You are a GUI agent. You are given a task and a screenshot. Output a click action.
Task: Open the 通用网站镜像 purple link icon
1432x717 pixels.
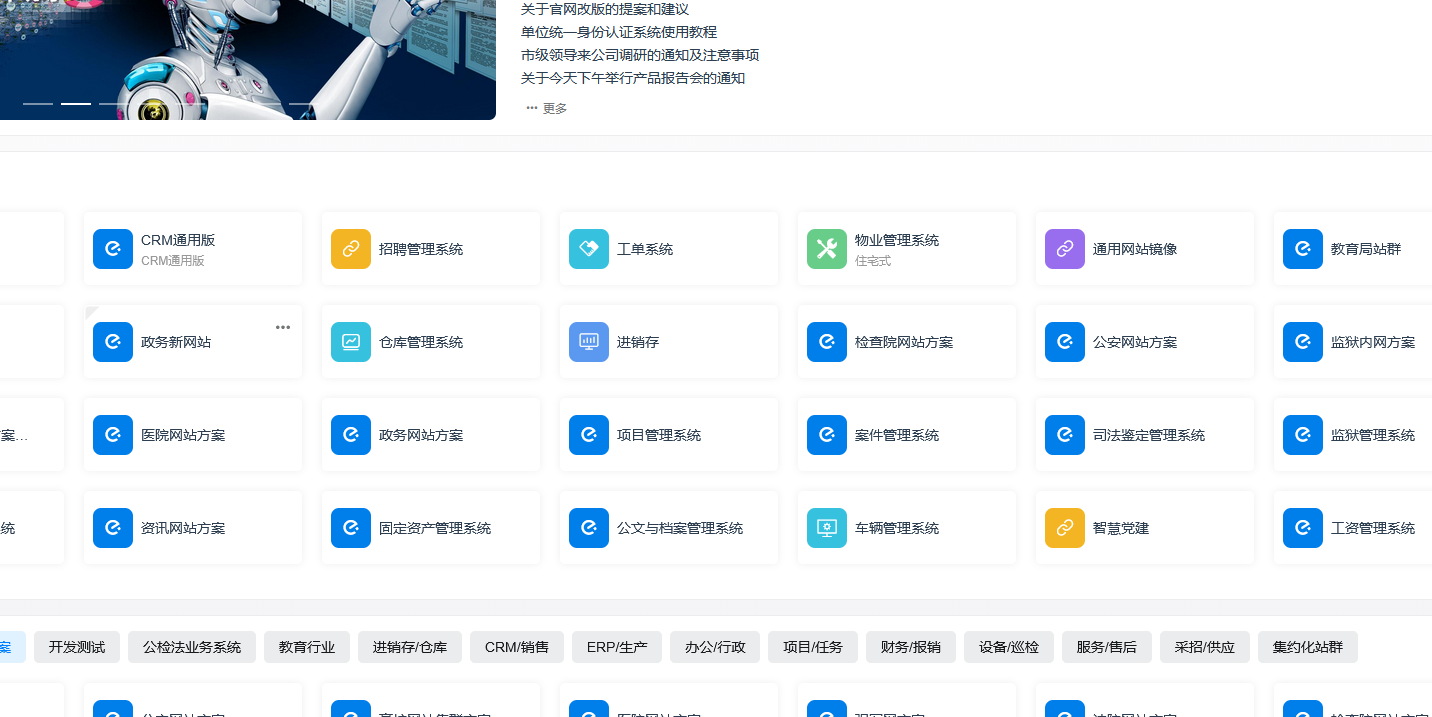tap(1065, 249)
